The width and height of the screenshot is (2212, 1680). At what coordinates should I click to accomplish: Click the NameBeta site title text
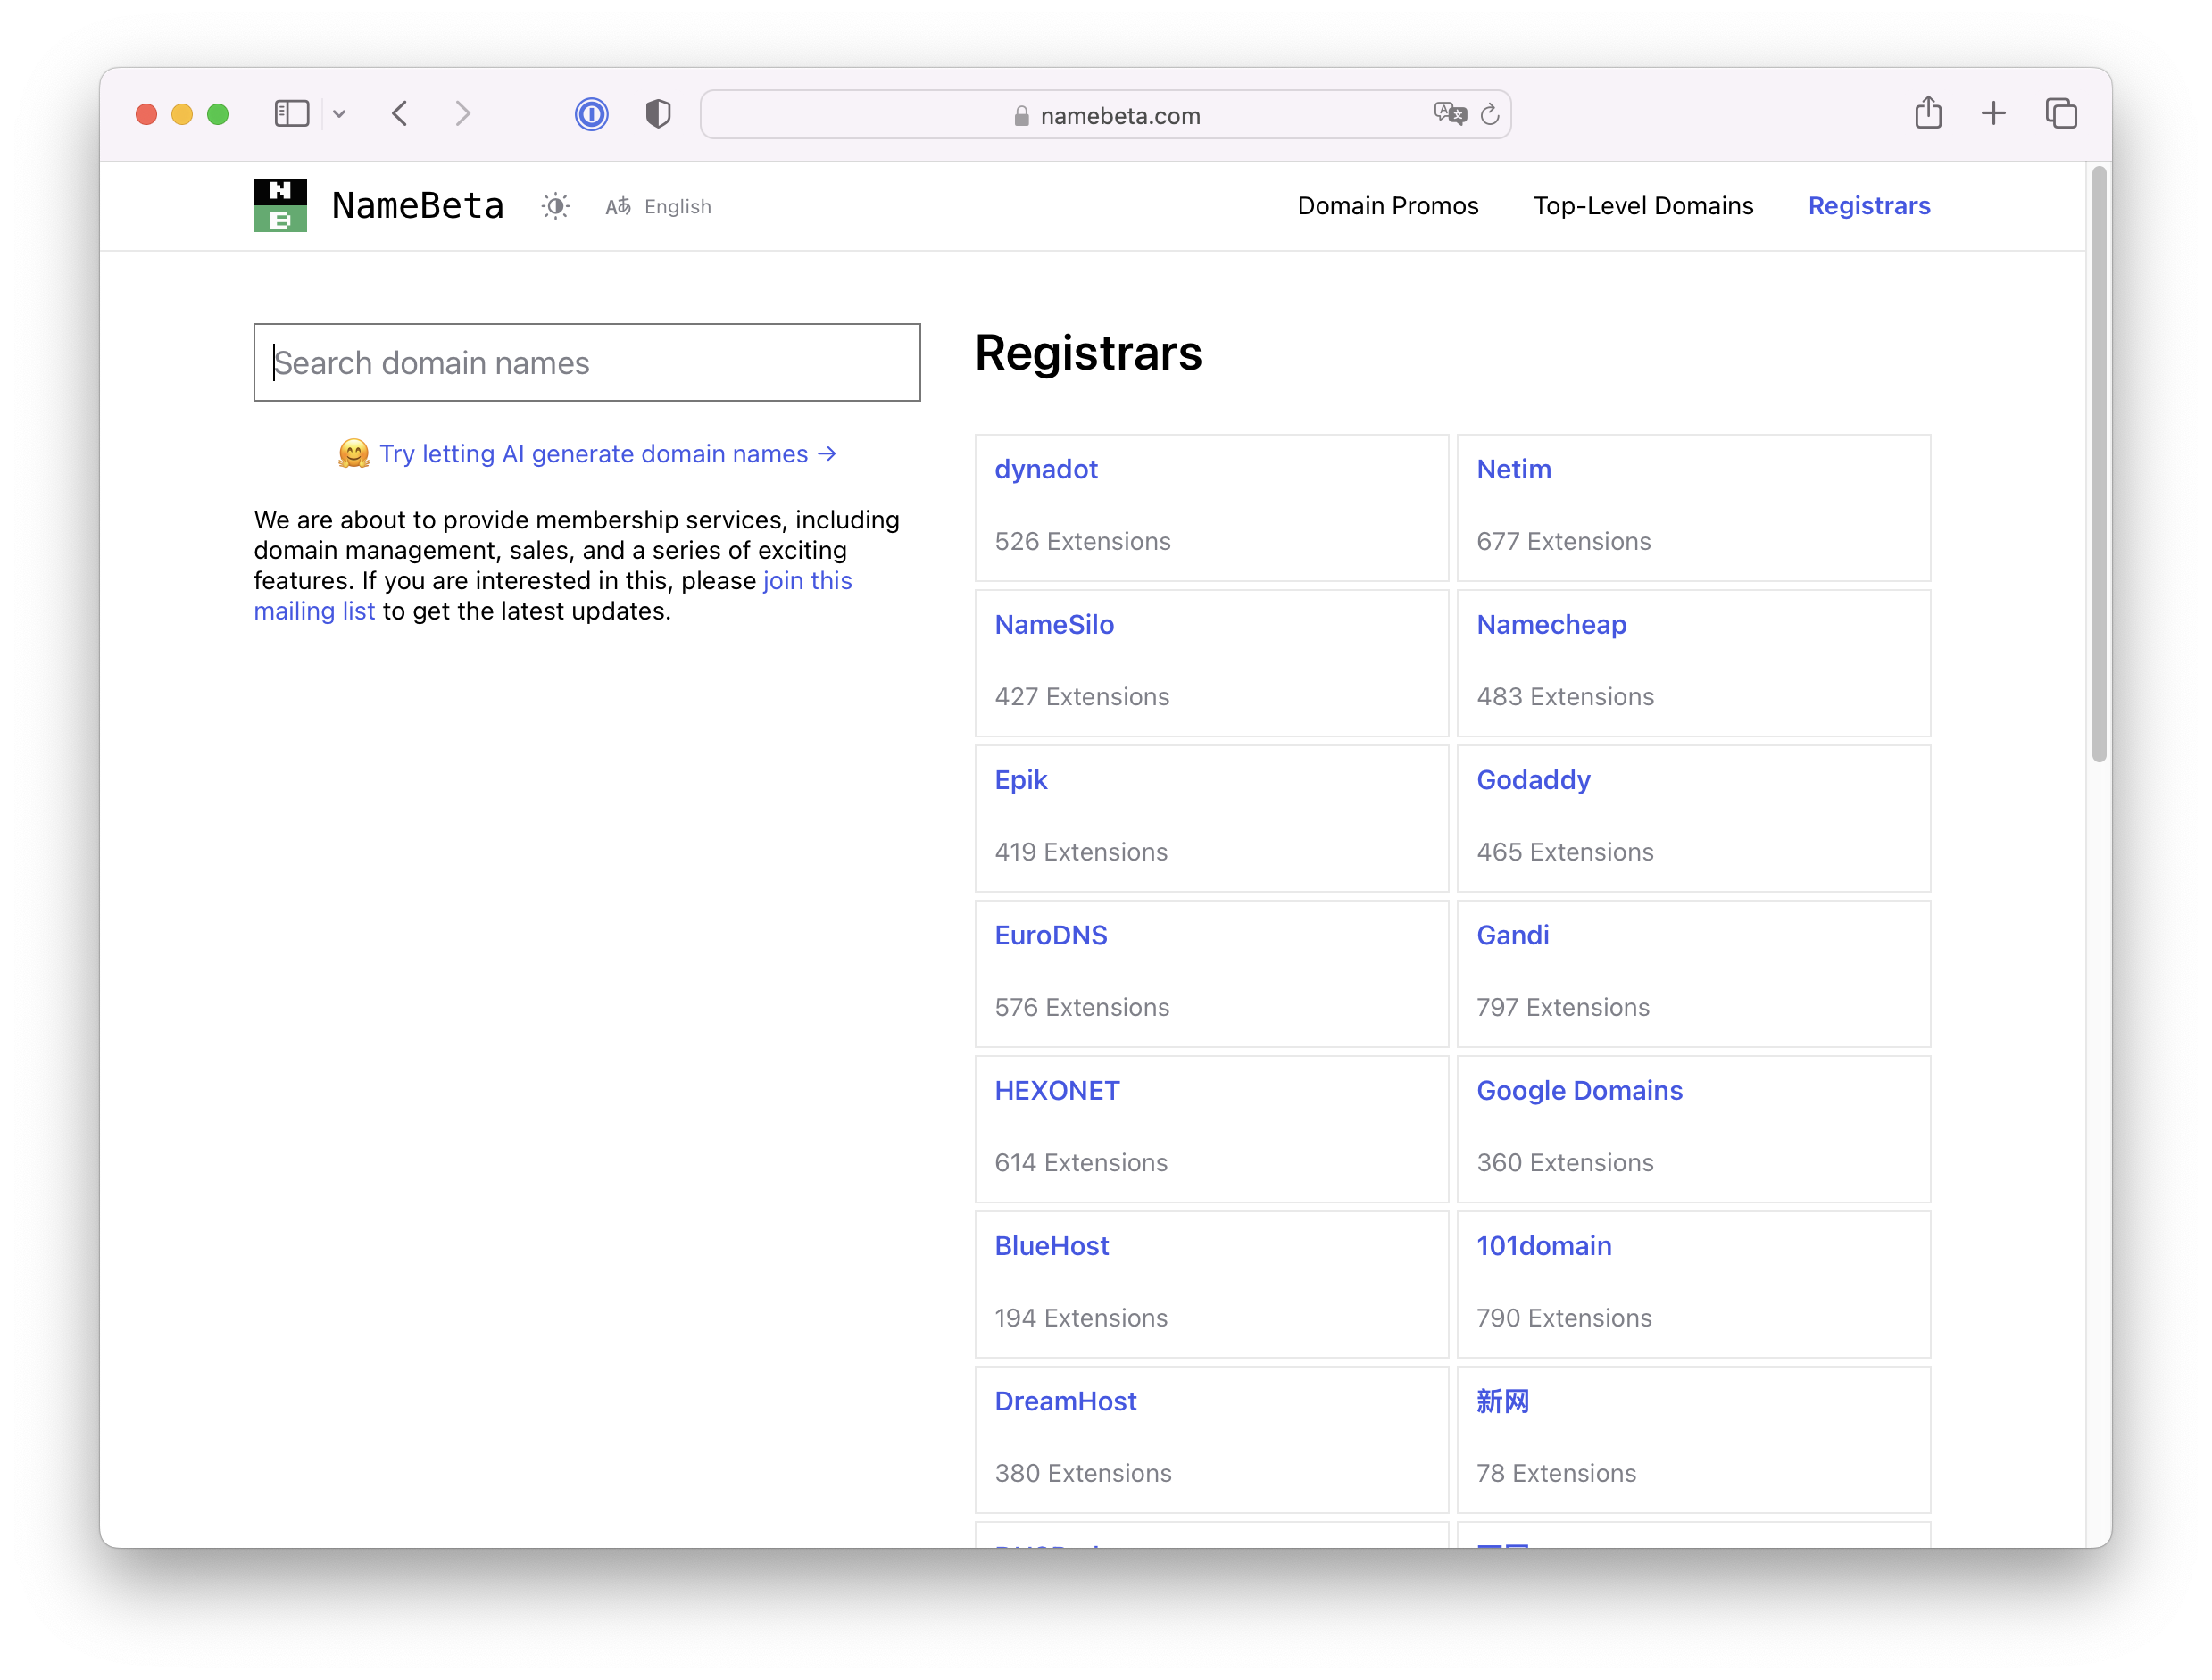click(x=418, y=205)
